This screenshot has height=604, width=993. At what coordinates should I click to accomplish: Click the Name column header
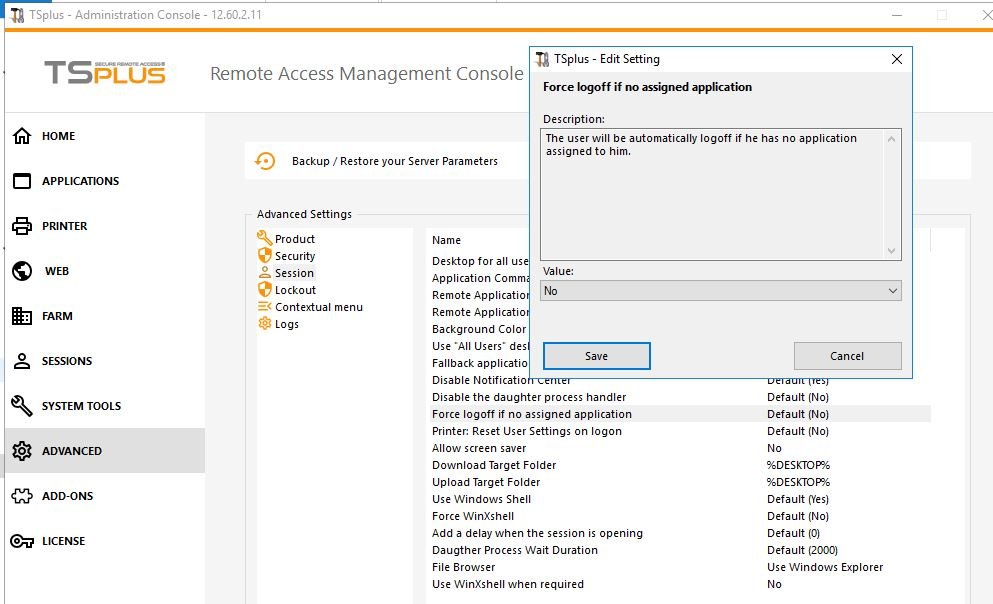point(446,240)
